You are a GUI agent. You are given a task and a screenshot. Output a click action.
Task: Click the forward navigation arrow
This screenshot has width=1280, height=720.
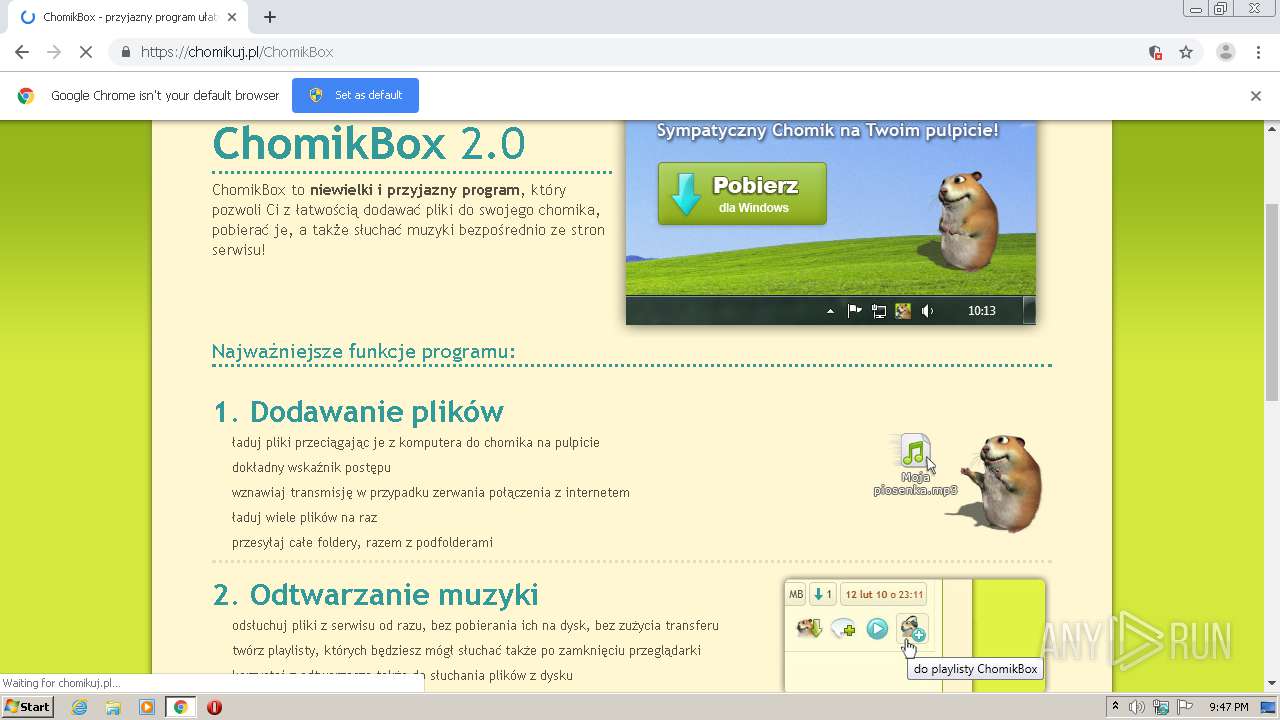(x=54, y=52)
